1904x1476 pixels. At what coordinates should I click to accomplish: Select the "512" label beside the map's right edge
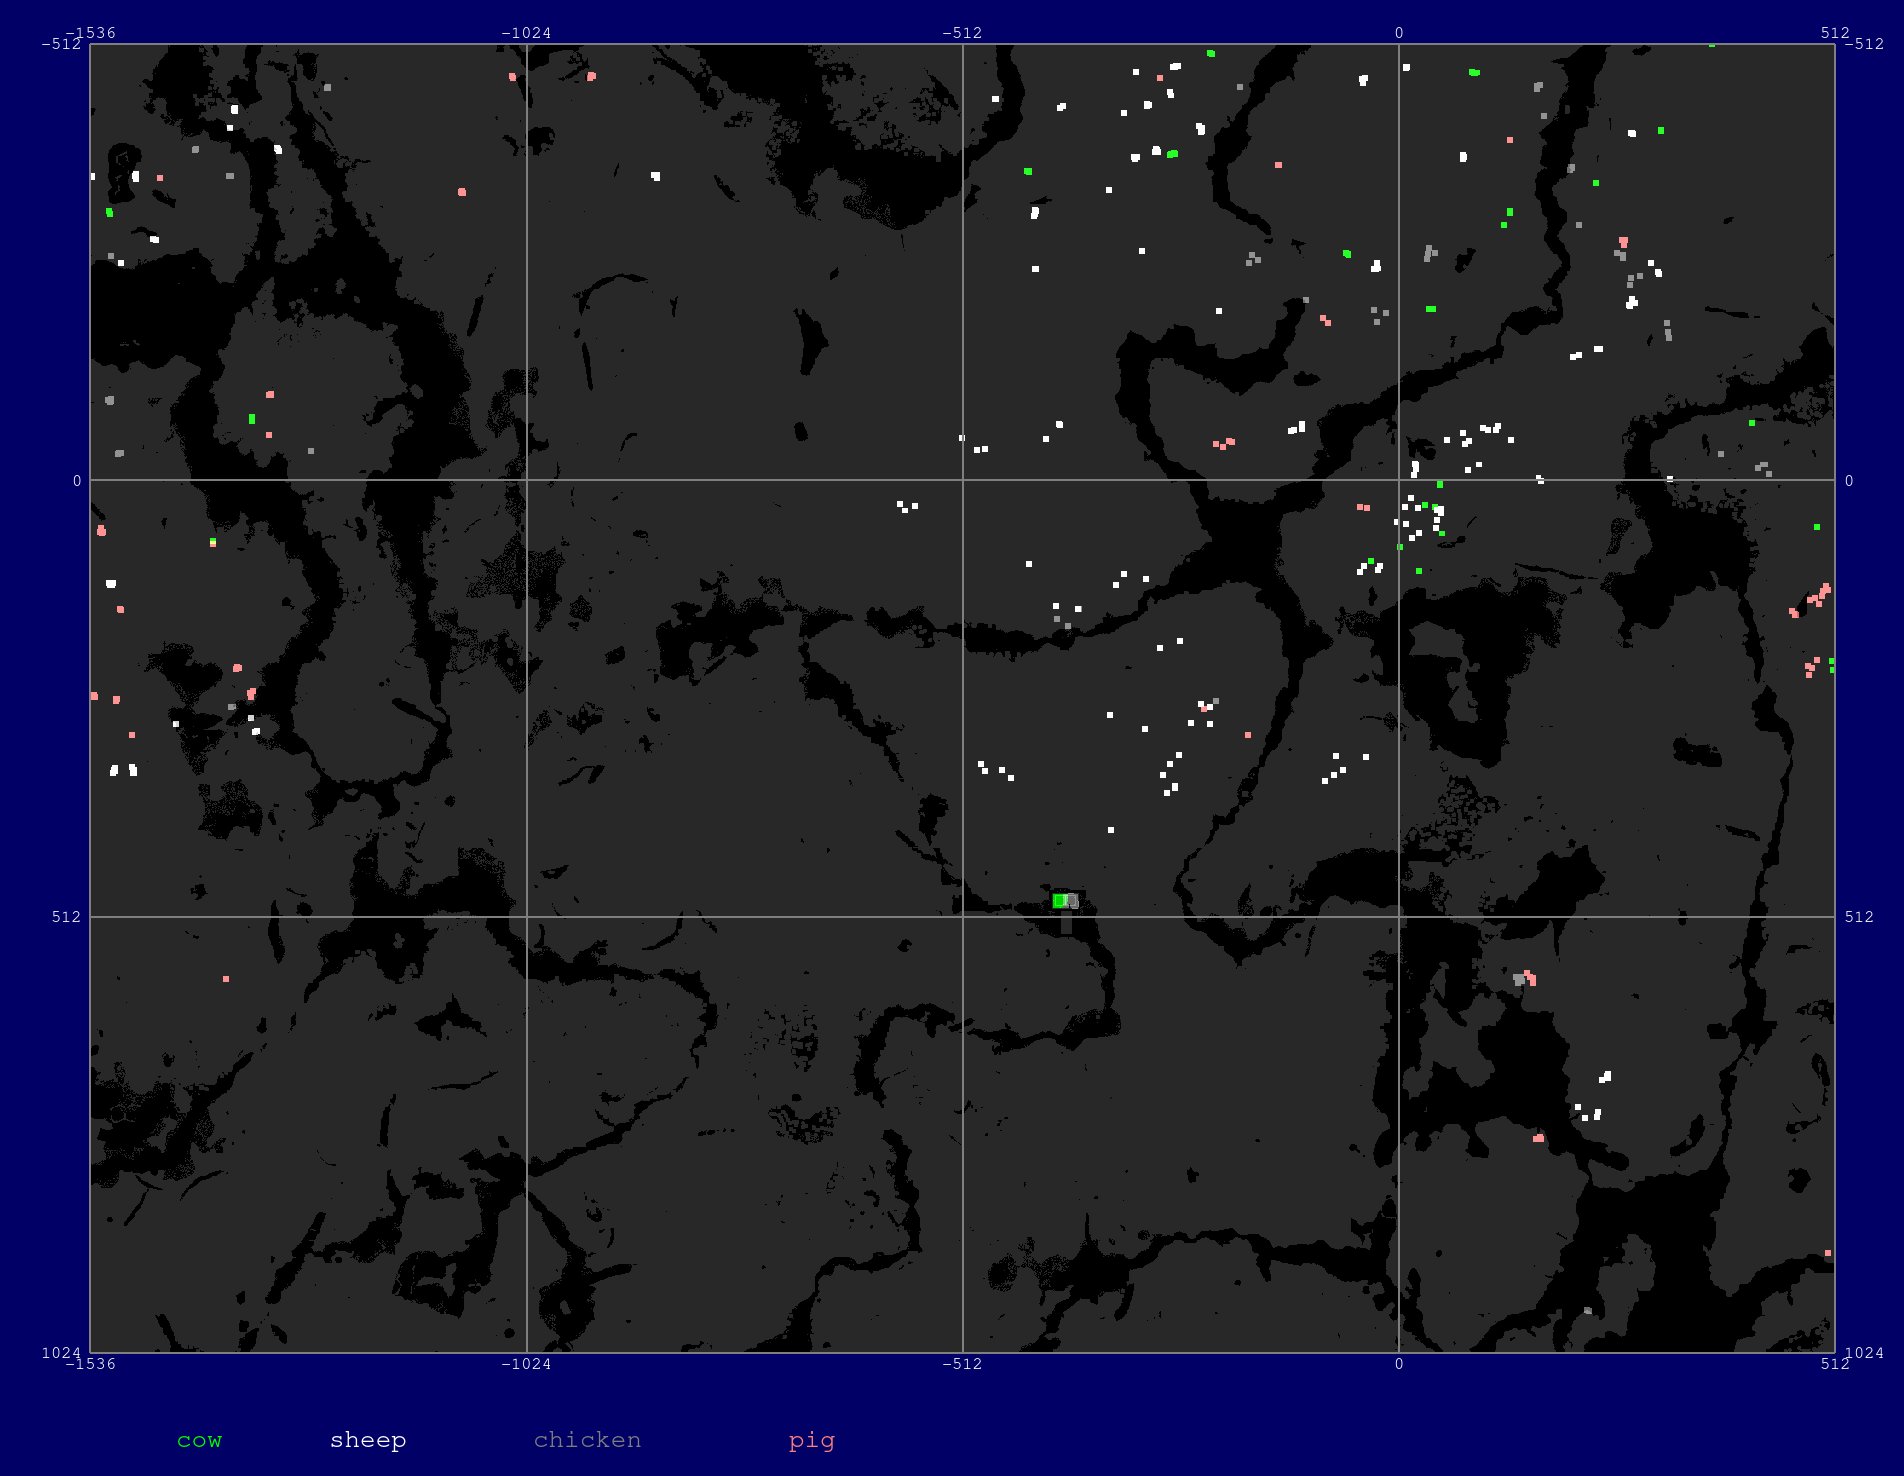1859,917
